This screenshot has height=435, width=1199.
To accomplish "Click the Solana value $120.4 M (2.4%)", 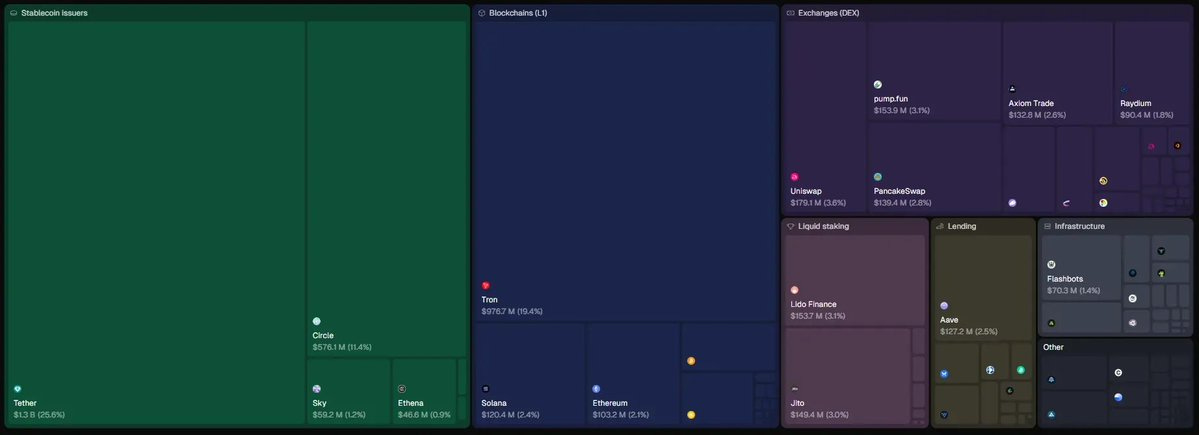I will click(510, 415).
